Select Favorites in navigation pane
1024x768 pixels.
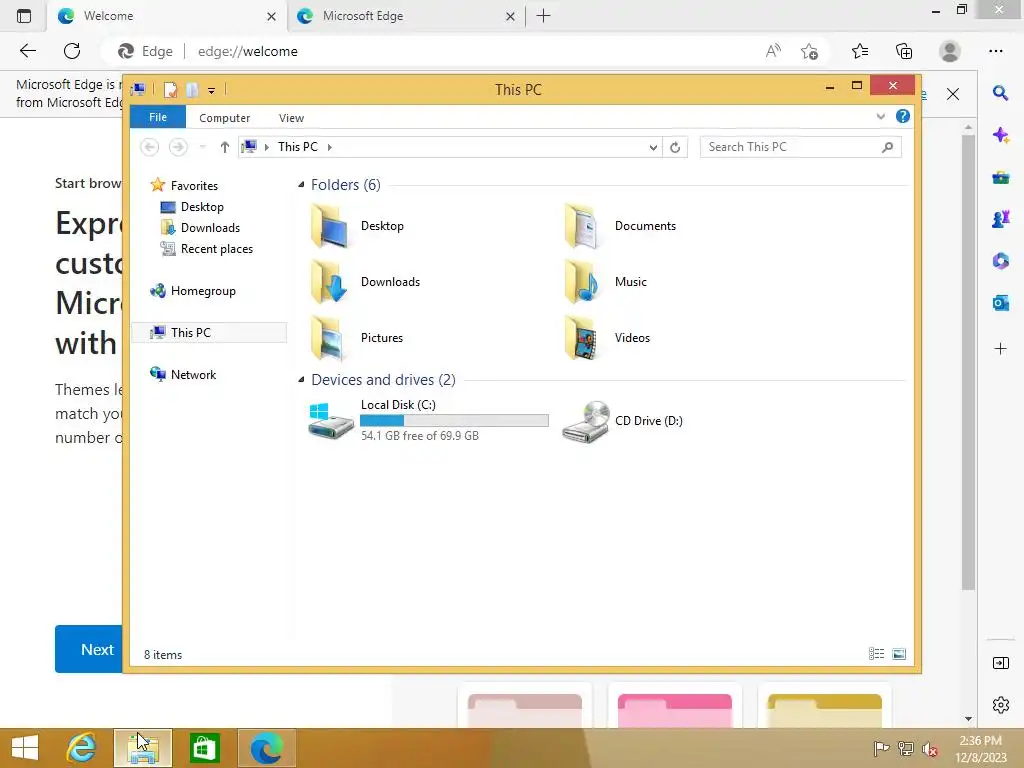184,185
